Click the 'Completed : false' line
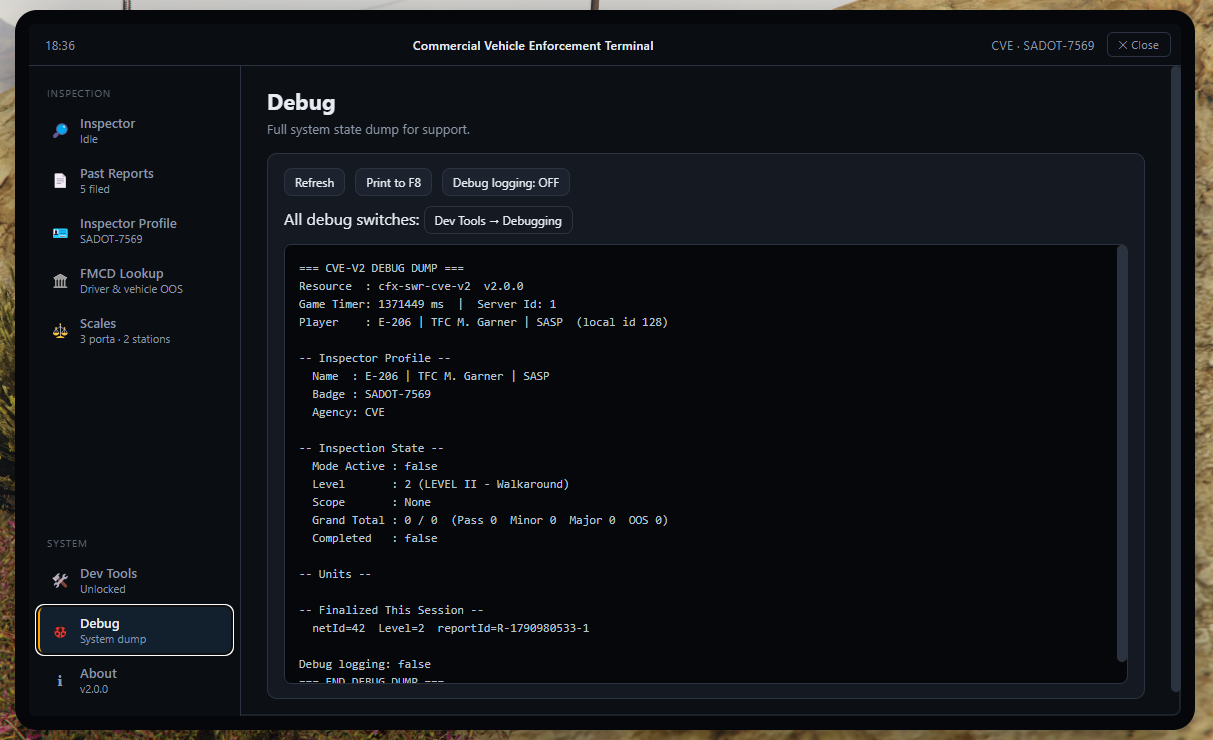 click(x=374, y=538)
